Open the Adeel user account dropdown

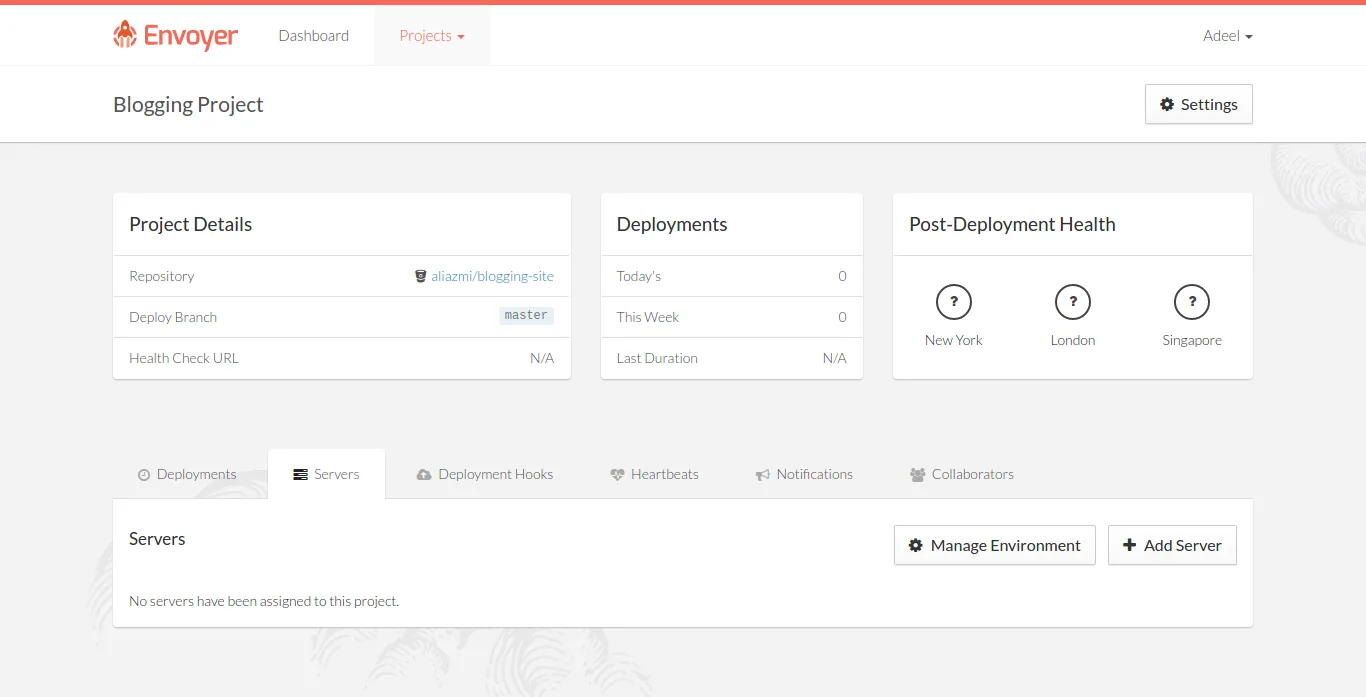pyautogui.click(x=1227, y=36)
